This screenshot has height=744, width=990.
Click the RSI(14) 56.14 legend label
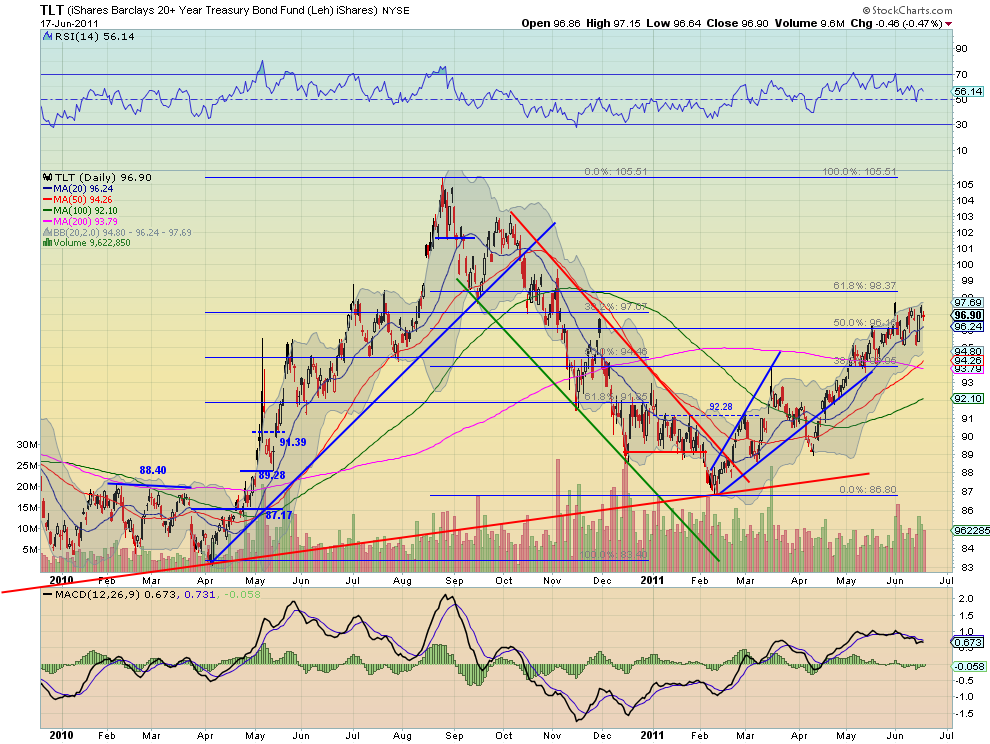94,37
